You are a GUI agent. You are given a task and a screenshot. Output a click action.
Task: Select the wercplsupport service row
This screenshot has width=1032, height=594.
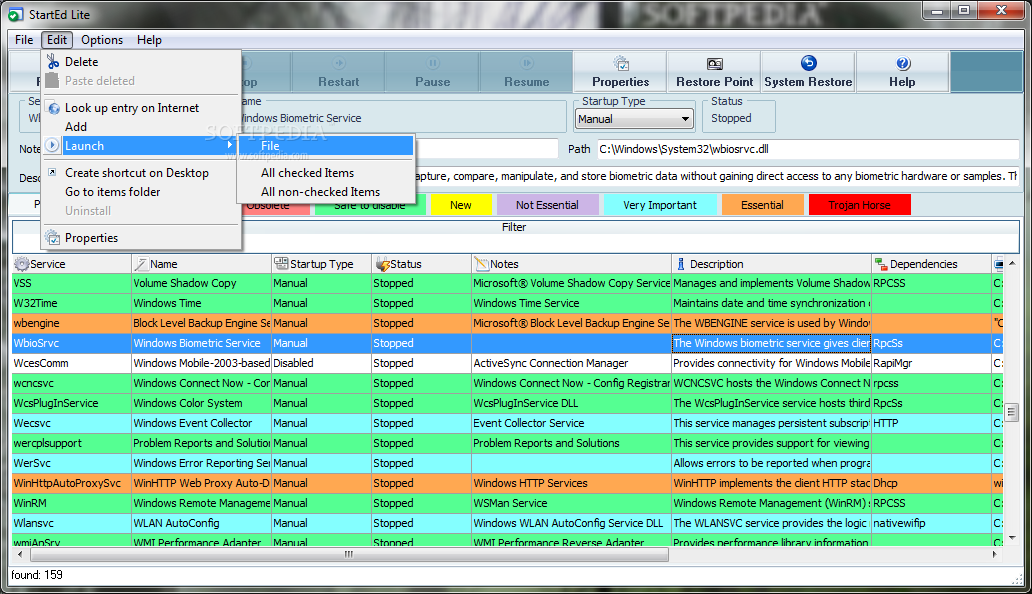point(507,443)
